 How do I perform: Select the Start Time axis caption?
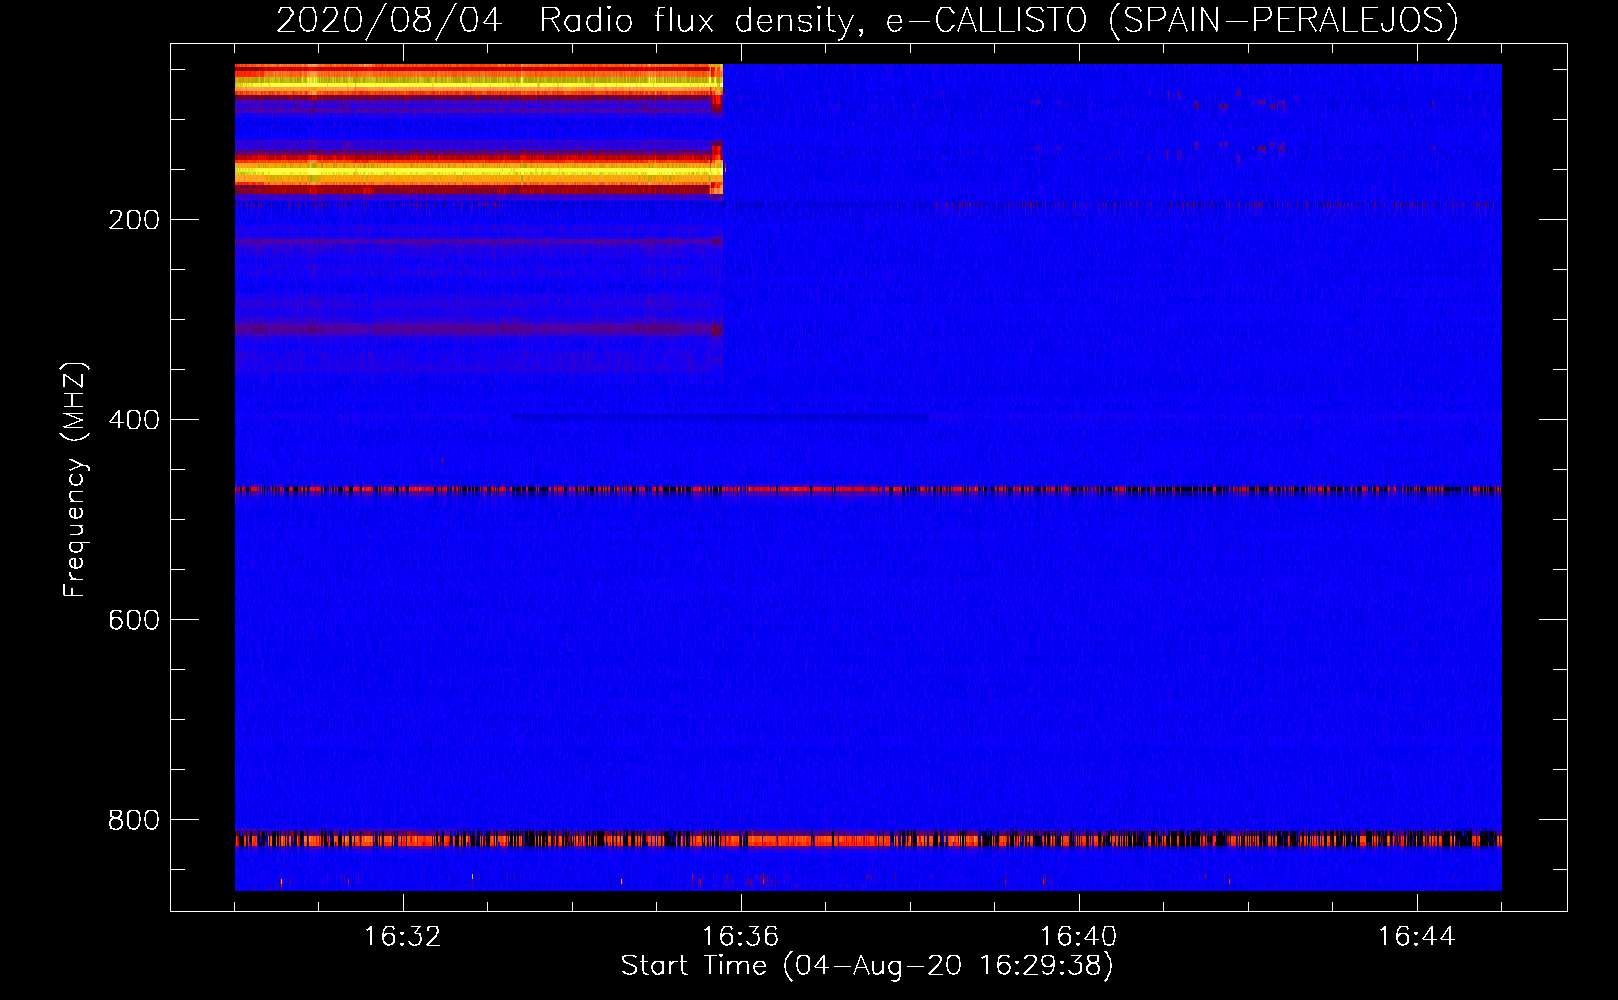click(x=867, y=966)
